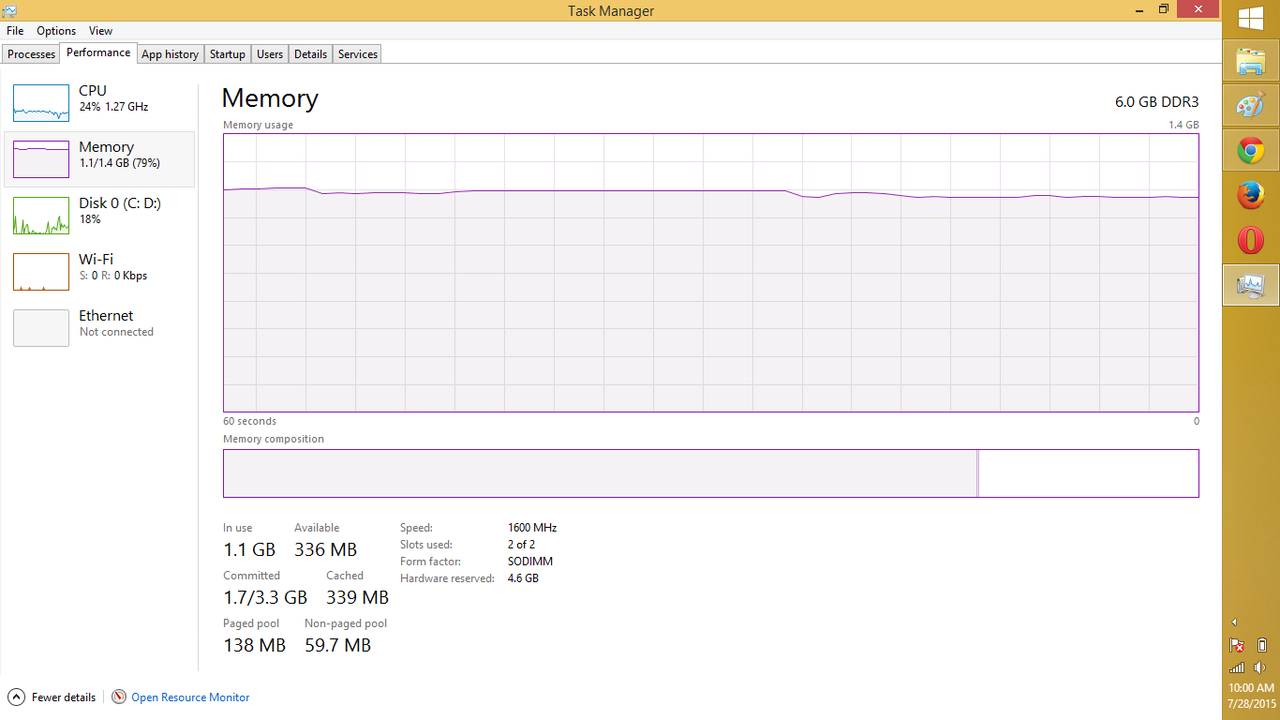Click the Action Center flag tray icon
1280x720 pixels.
click(x=1237, y=645)
